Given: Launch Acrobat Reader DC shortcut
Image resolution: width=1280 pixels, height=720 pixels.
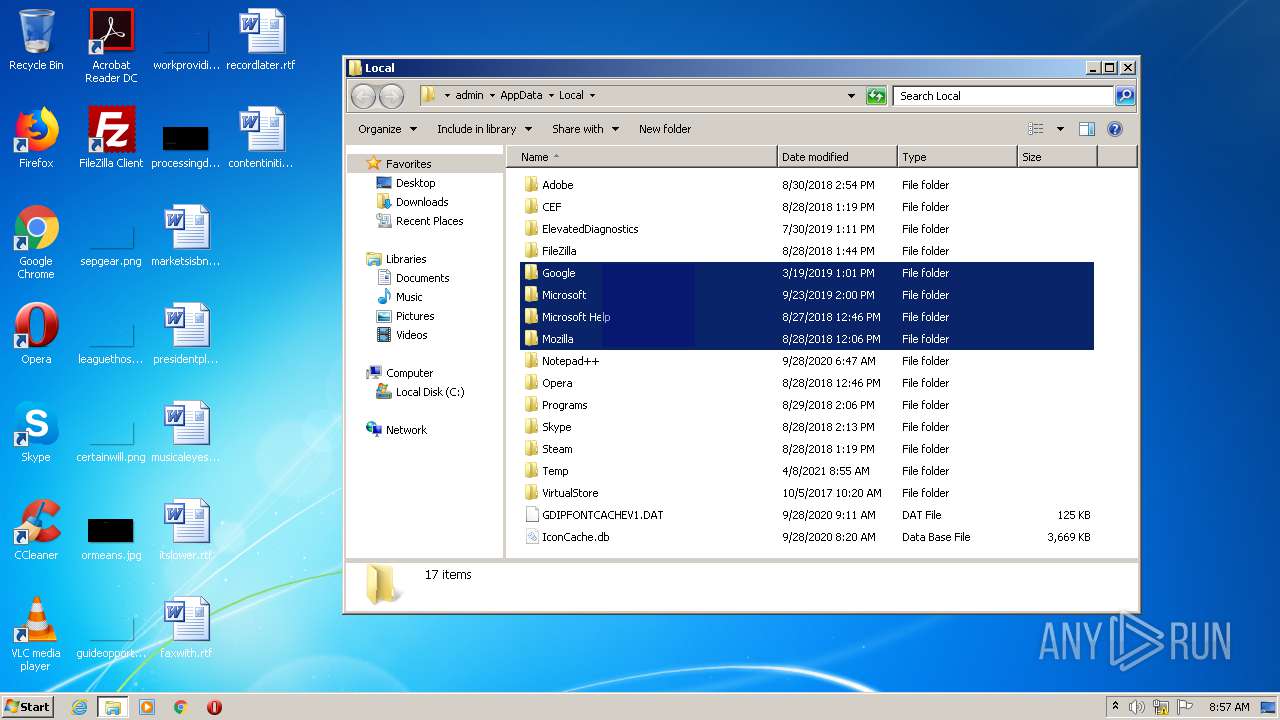Looking at the screenshot, I should click(x=111, y=46).
